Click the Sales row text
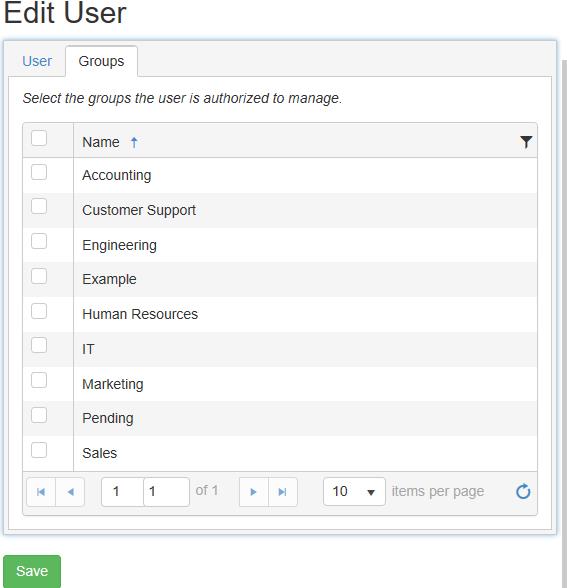The image size is (567, 588). coord(99,453)
